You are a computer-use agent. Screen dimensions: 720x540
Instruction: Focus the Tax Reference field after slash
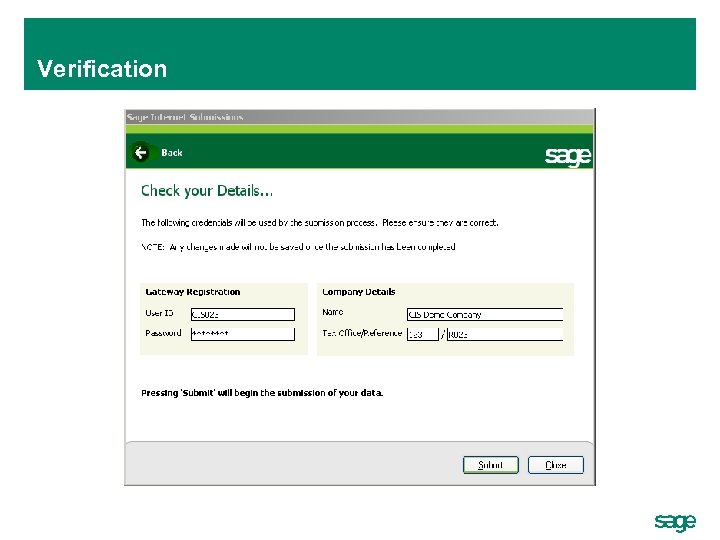click(505, 334)
